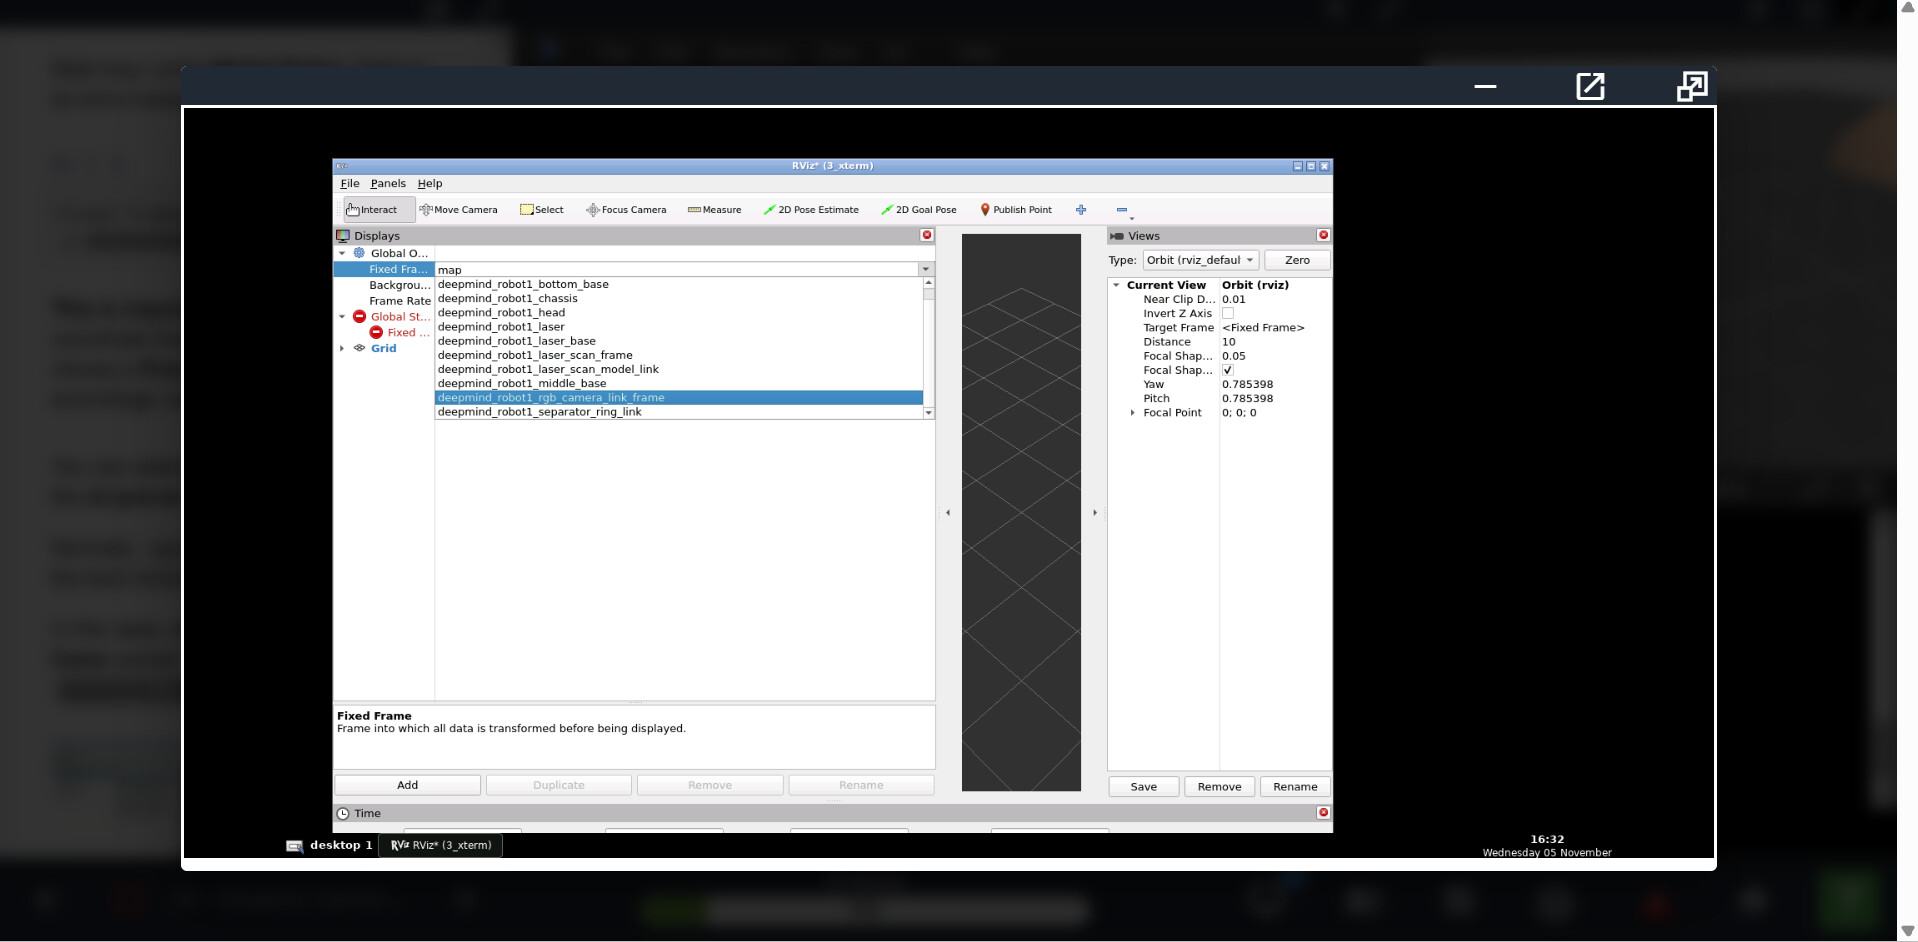Select the Interact tool
Image resolution: width=1918 pixels, height=942 pixels.
[372, 210]
